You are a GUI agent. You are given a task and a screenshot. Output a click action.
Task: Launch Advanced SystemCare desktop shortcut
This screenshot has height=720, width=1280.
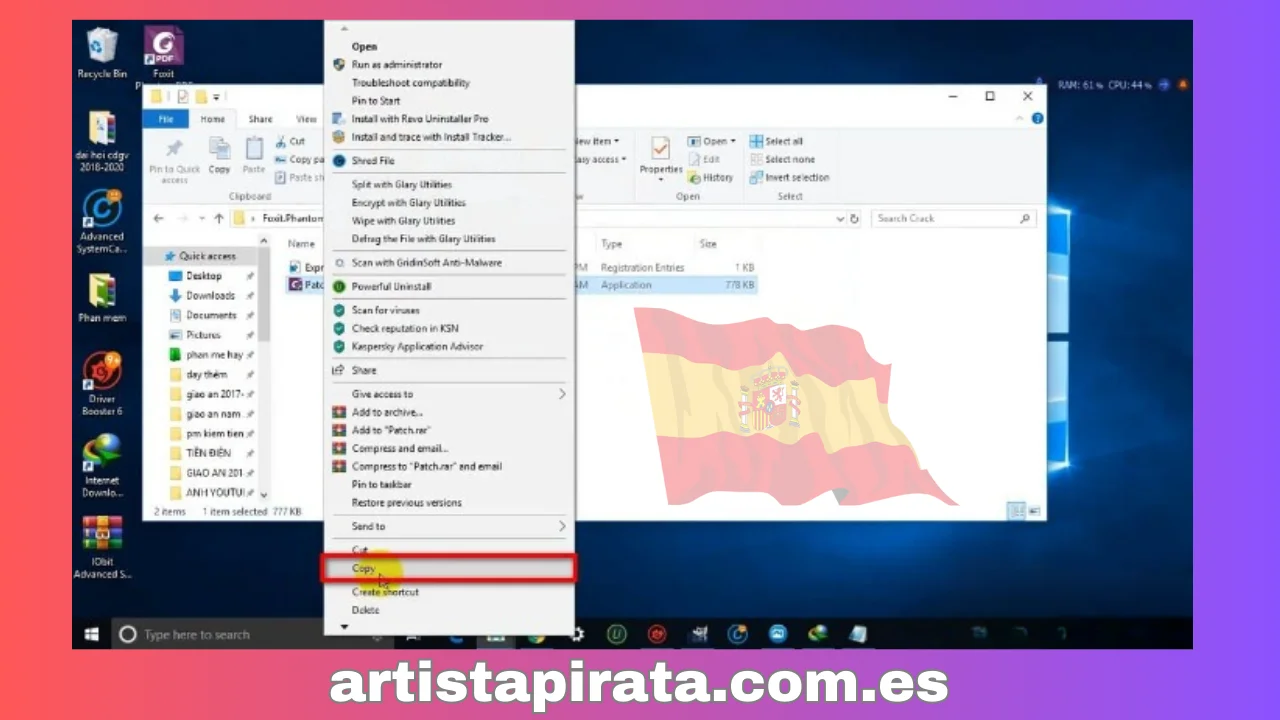coord(102,220)
